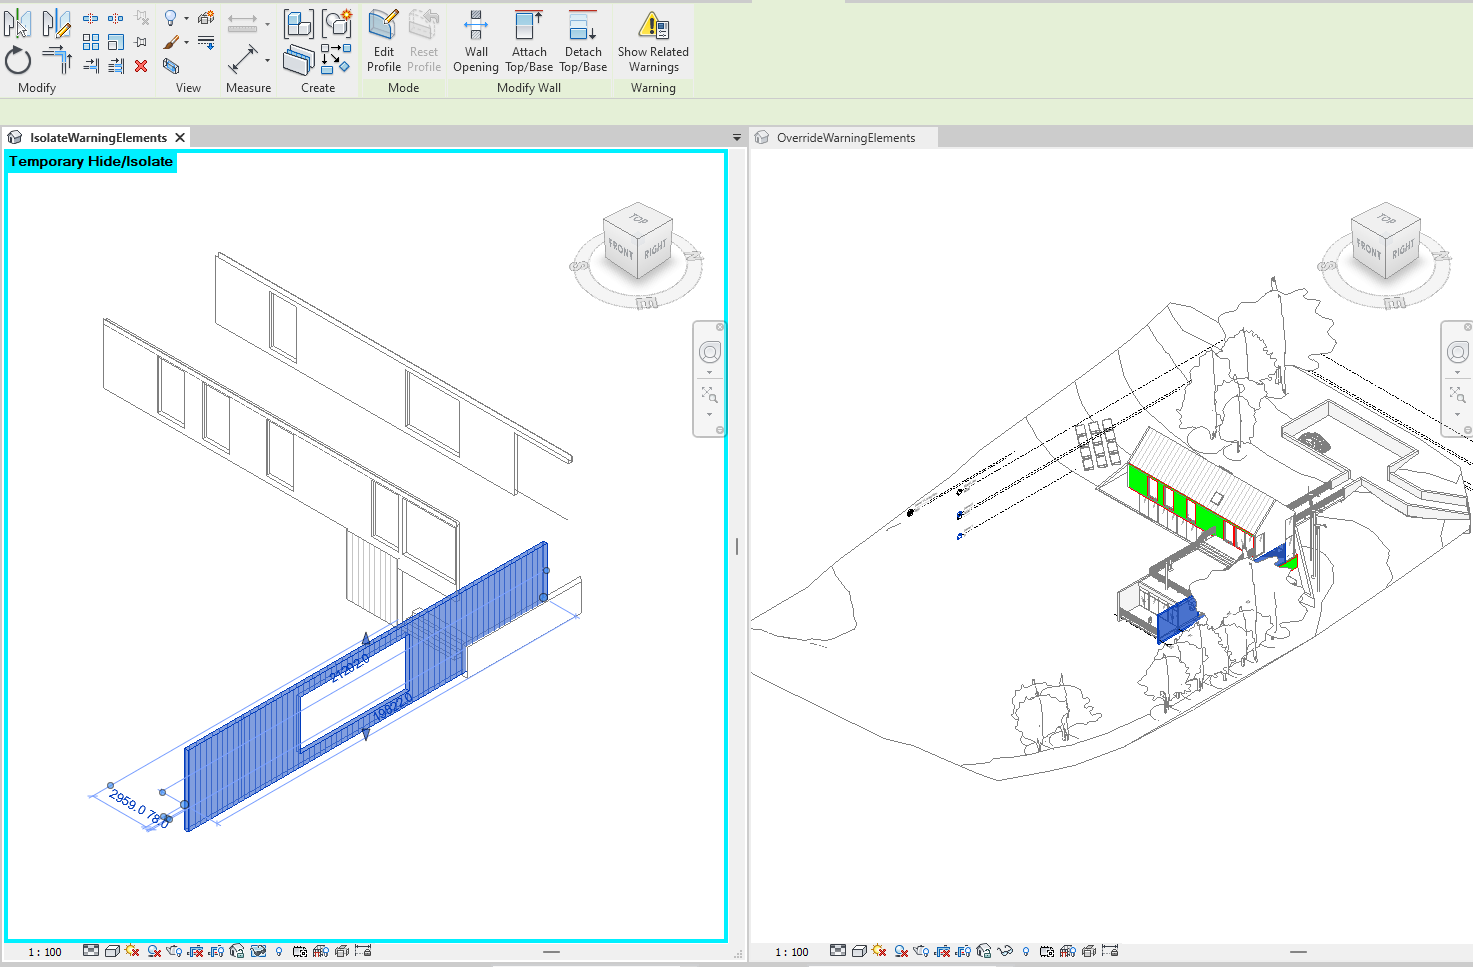
Task: Click the Rotate tool icon
Action: pyautogui.click(x=18, y=60)
